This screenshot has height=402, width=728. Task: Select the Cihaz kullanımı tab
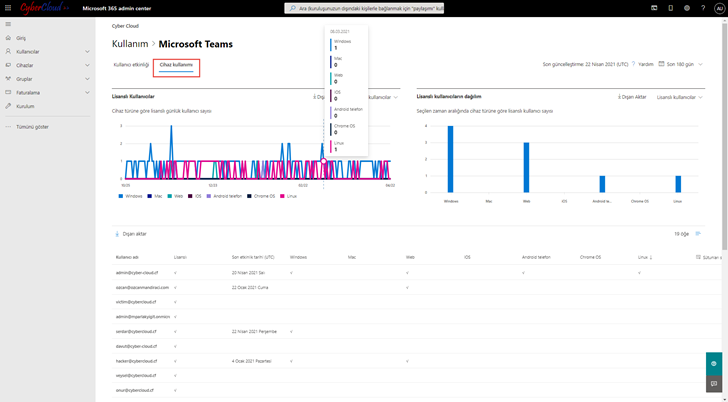176,65
